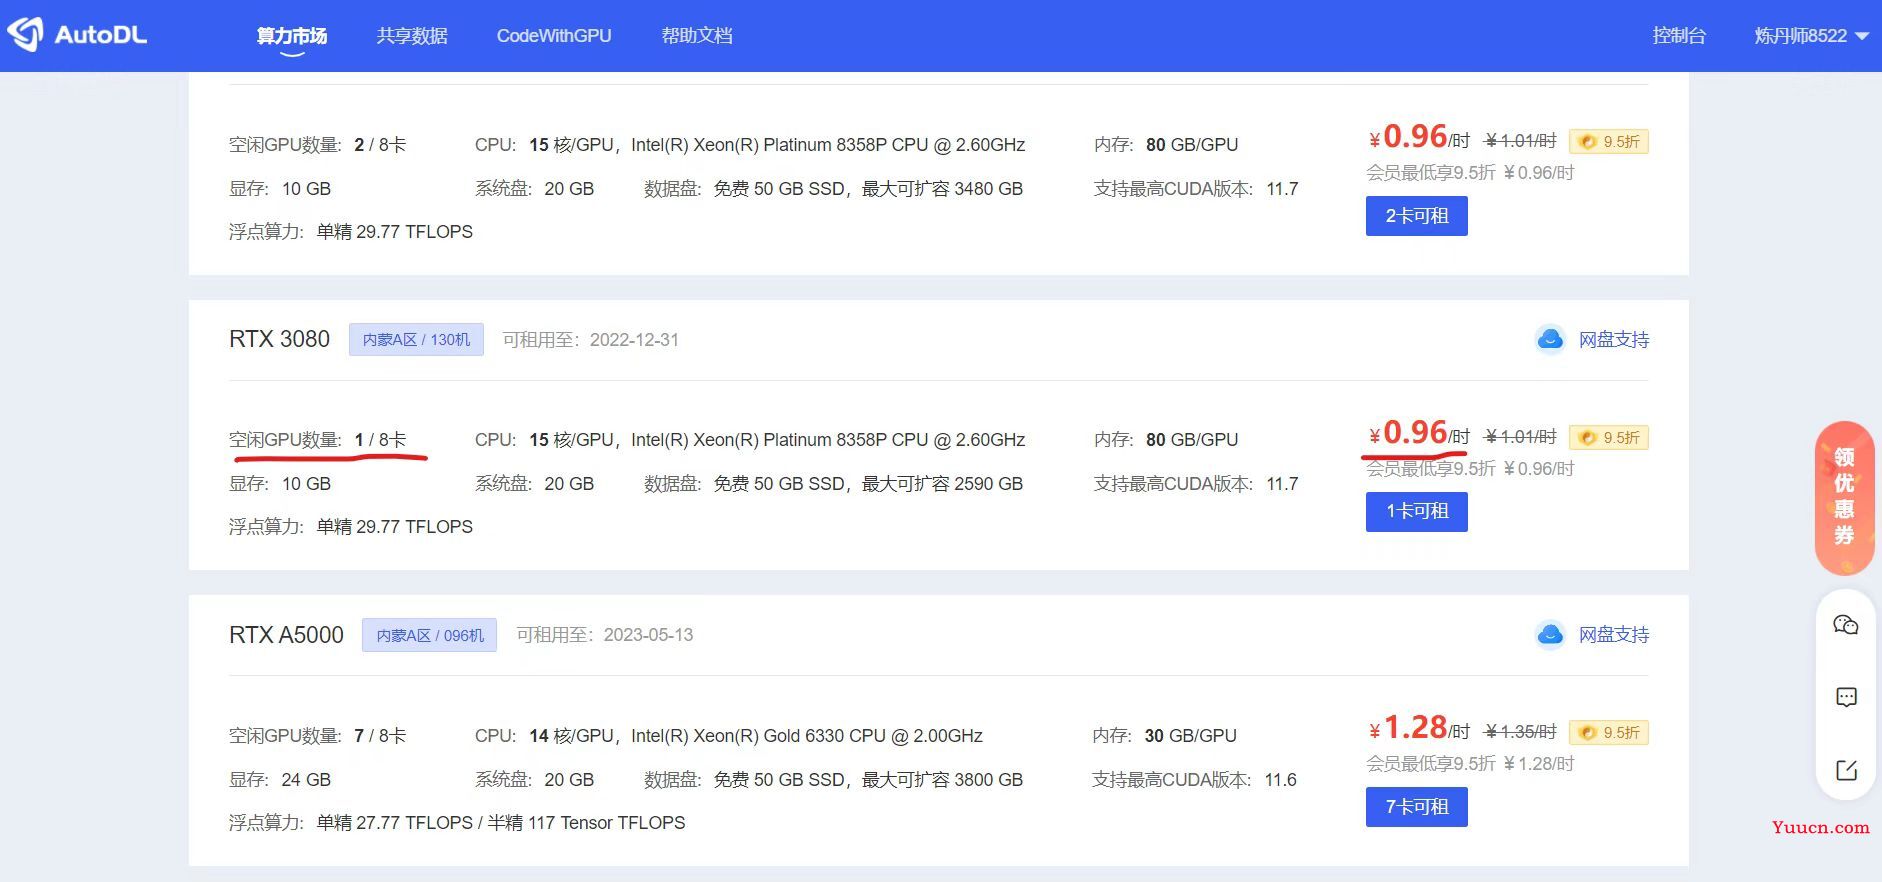The image size is (1882, 882).
Task: Click the struck-through ¥1.35/时 price
Action: tap(1521, 732)
